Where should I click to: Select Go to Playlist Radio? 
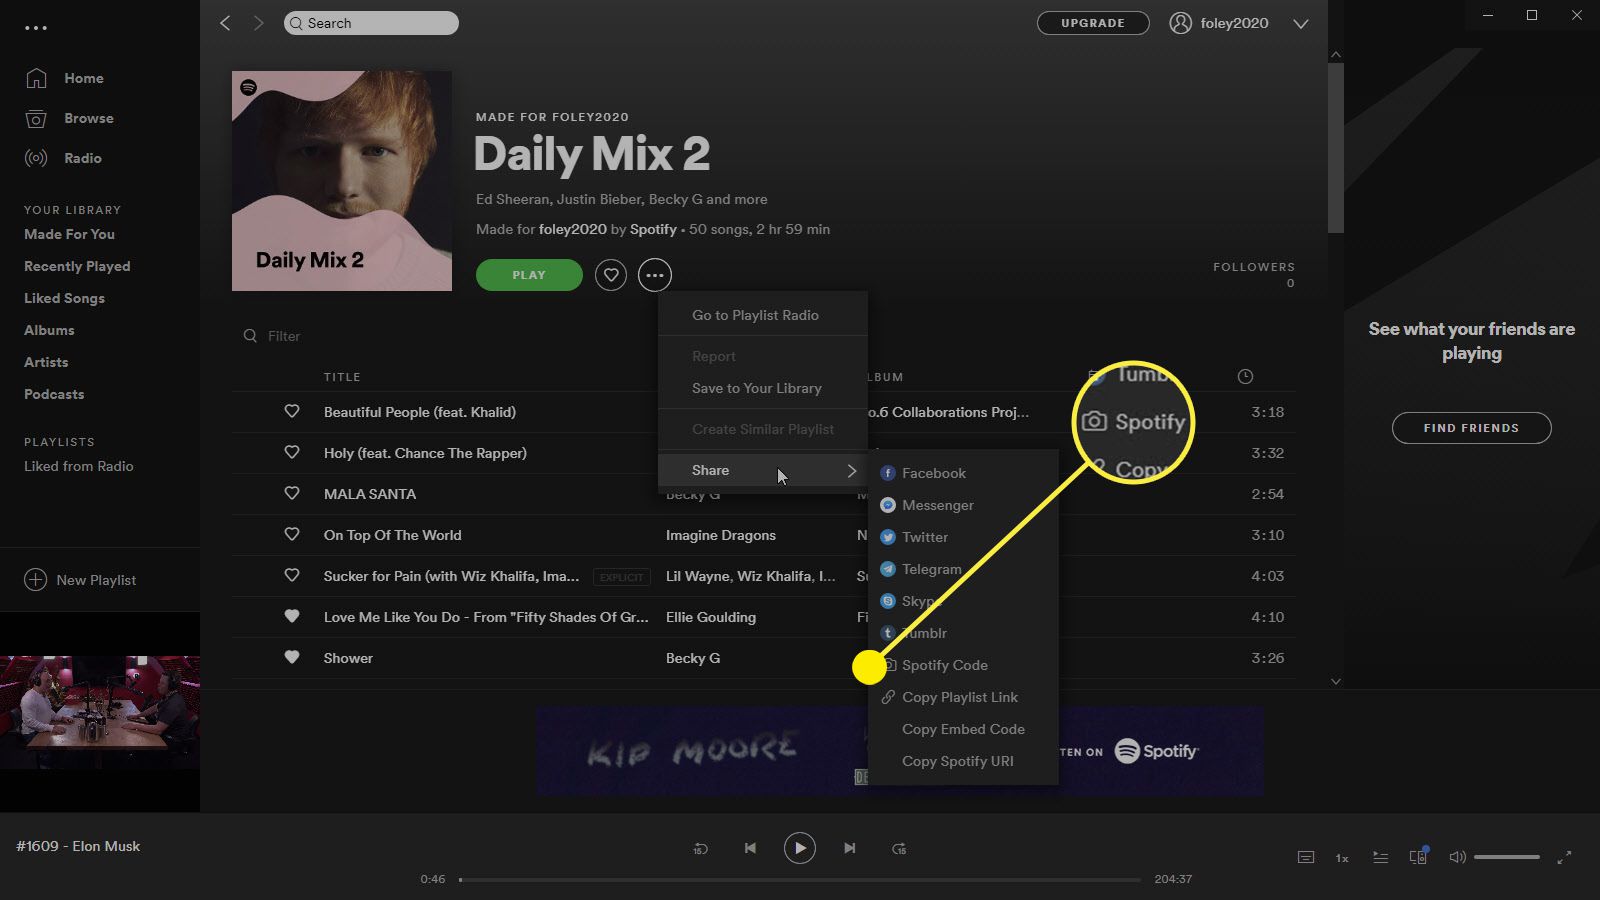[763, 315]
